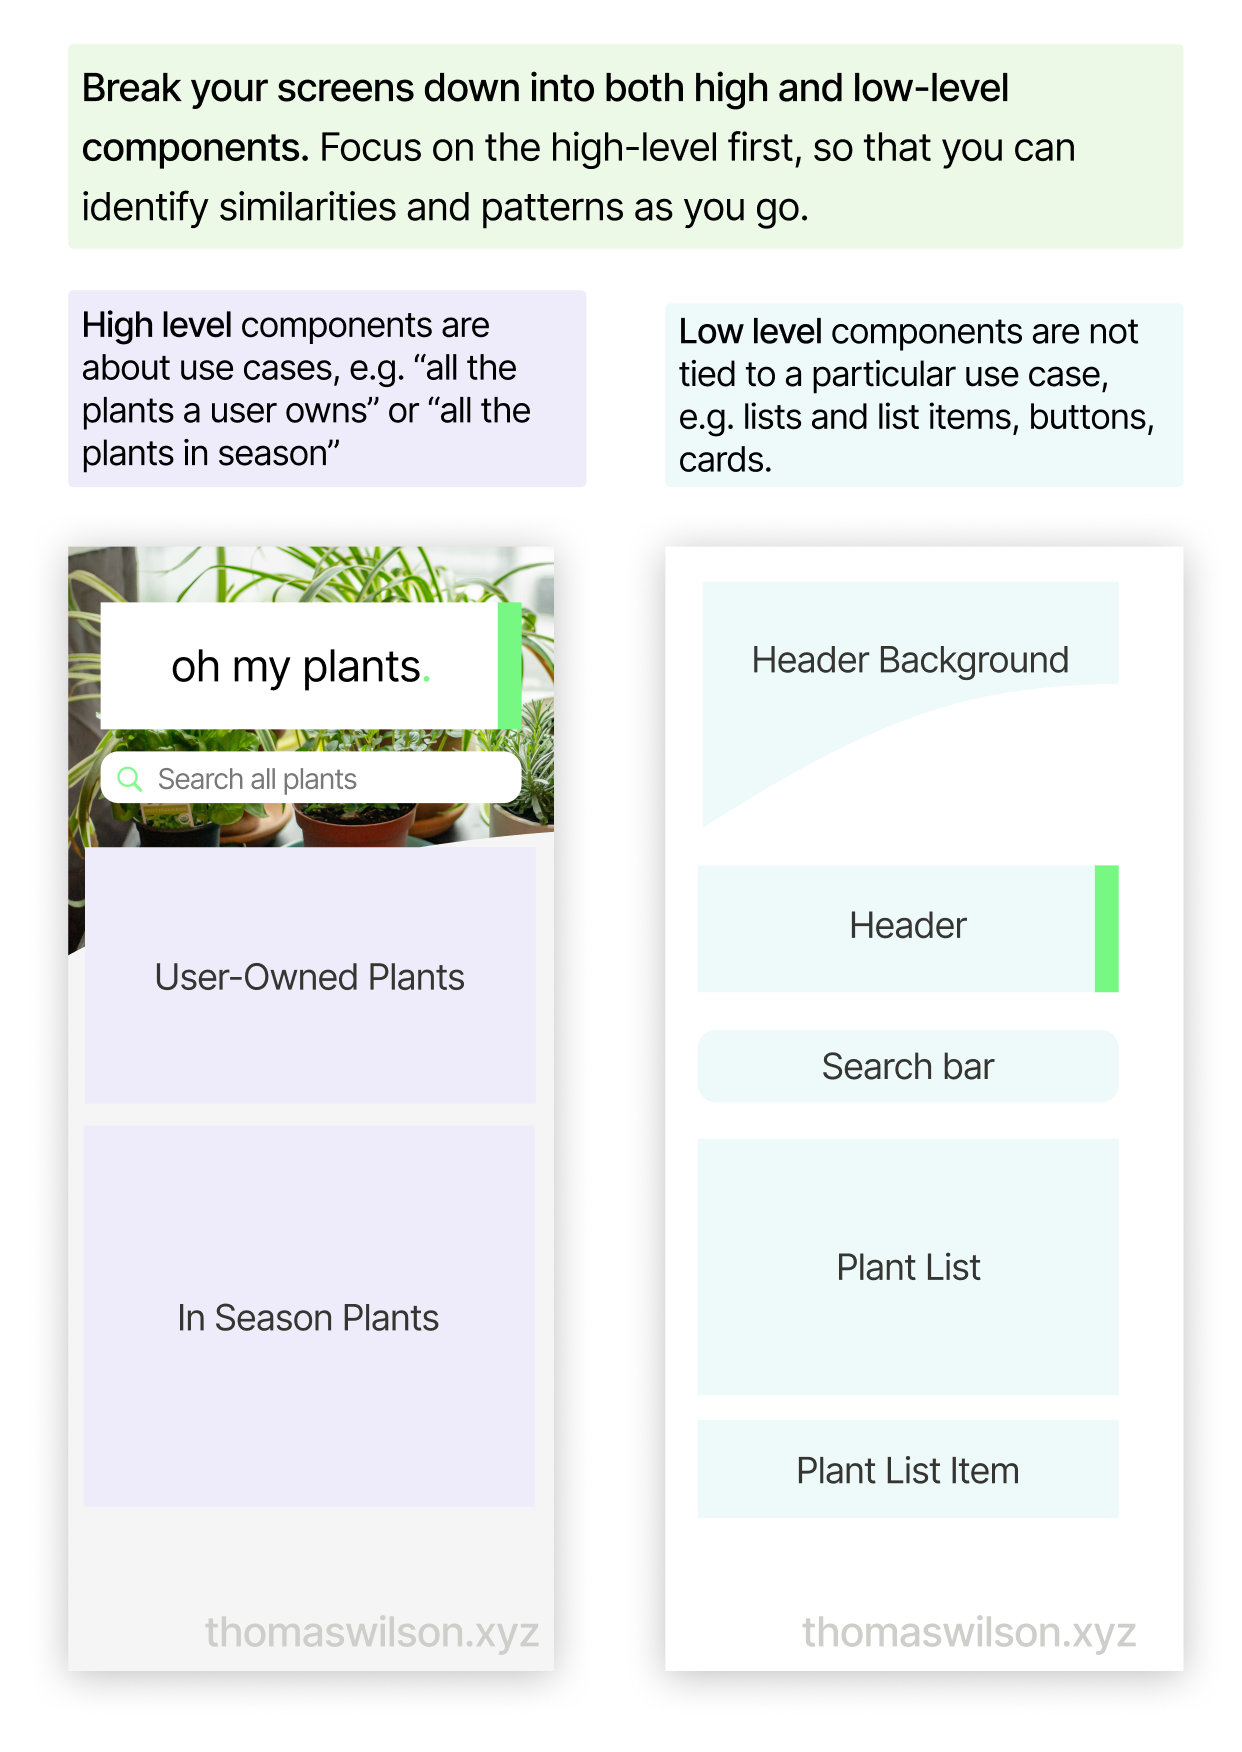The height and width of the screenshot is (1752, 1242).
Task: Select the In Season Plants block
Action: pos(309,1316)
